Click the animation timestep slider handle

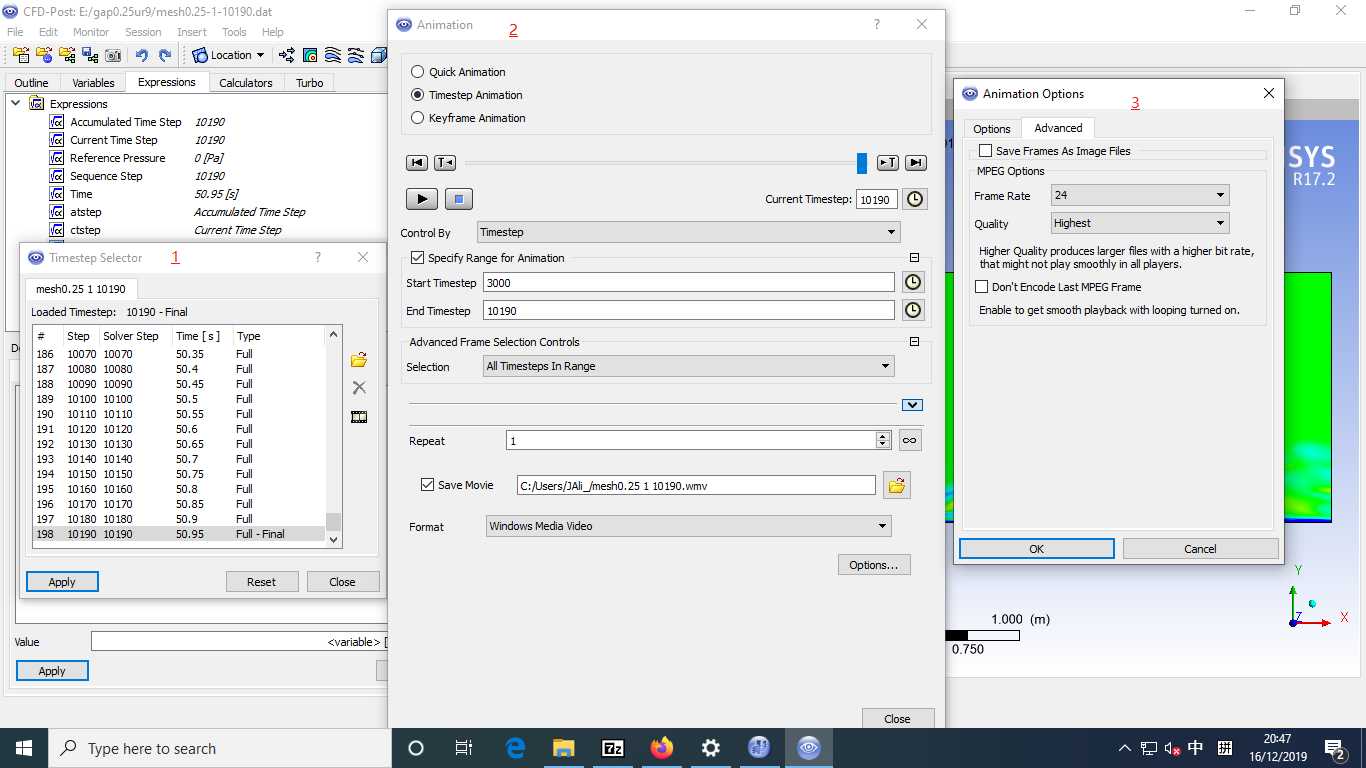pyautogui.click(x=862, y=163)
